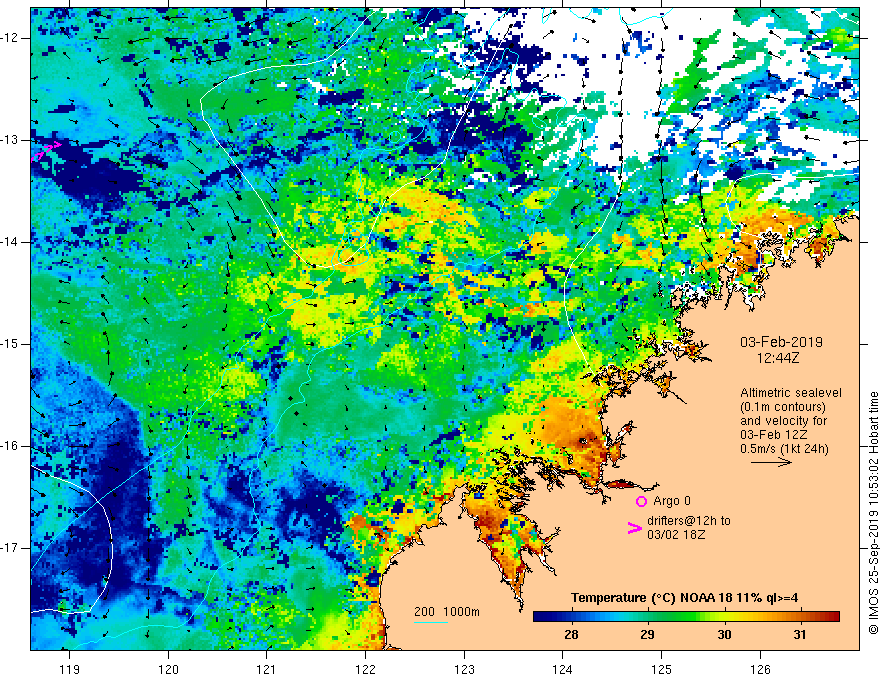
Task: Click the magenta drifters arrowhead legend symbol
Action: point(634,528)
